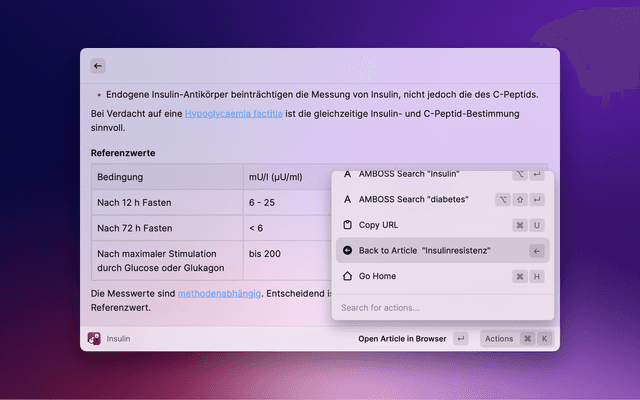The image size is (640, 400).
Task: Open the Hypoglycaemia factitia link
Action: coord(233,115)
